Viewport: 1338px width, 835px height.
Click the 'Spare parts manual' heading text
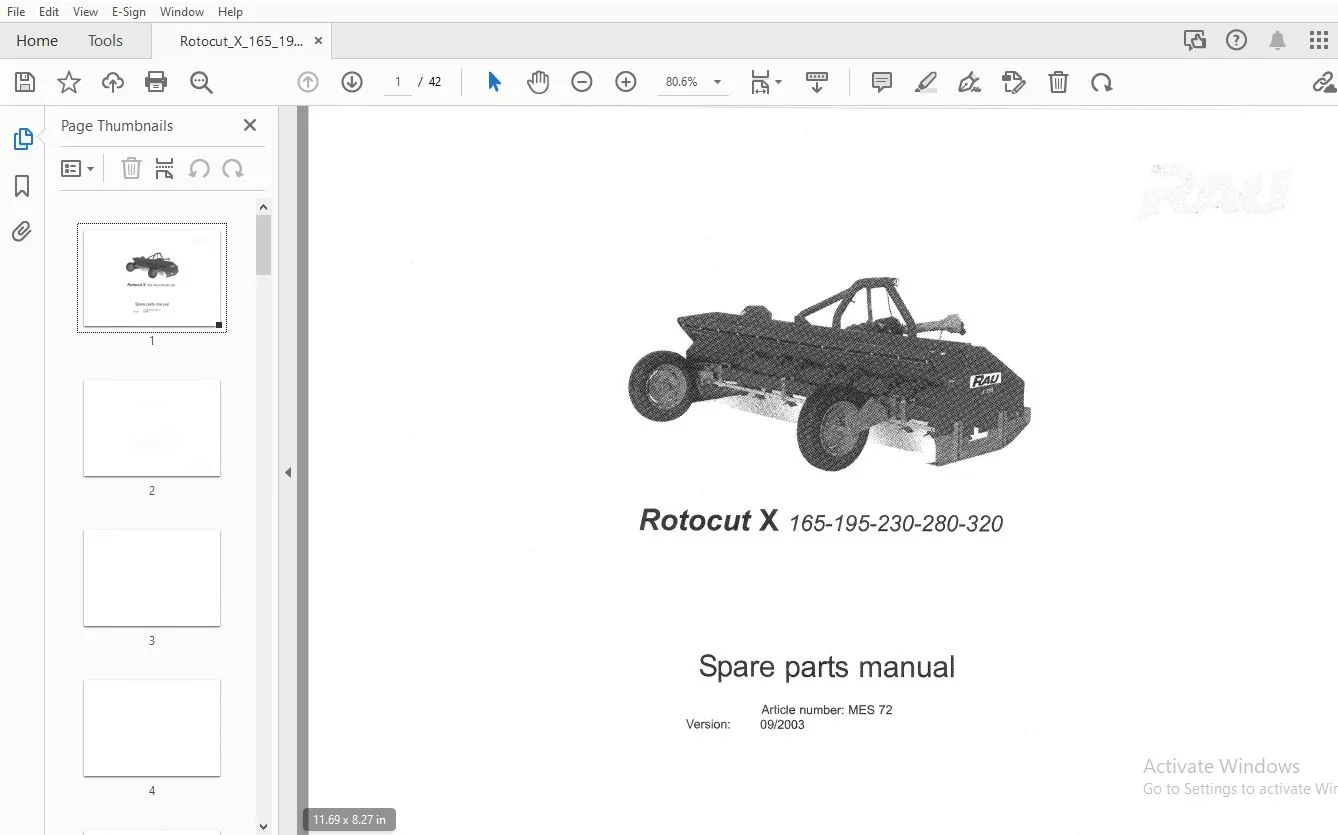[827, 667]
